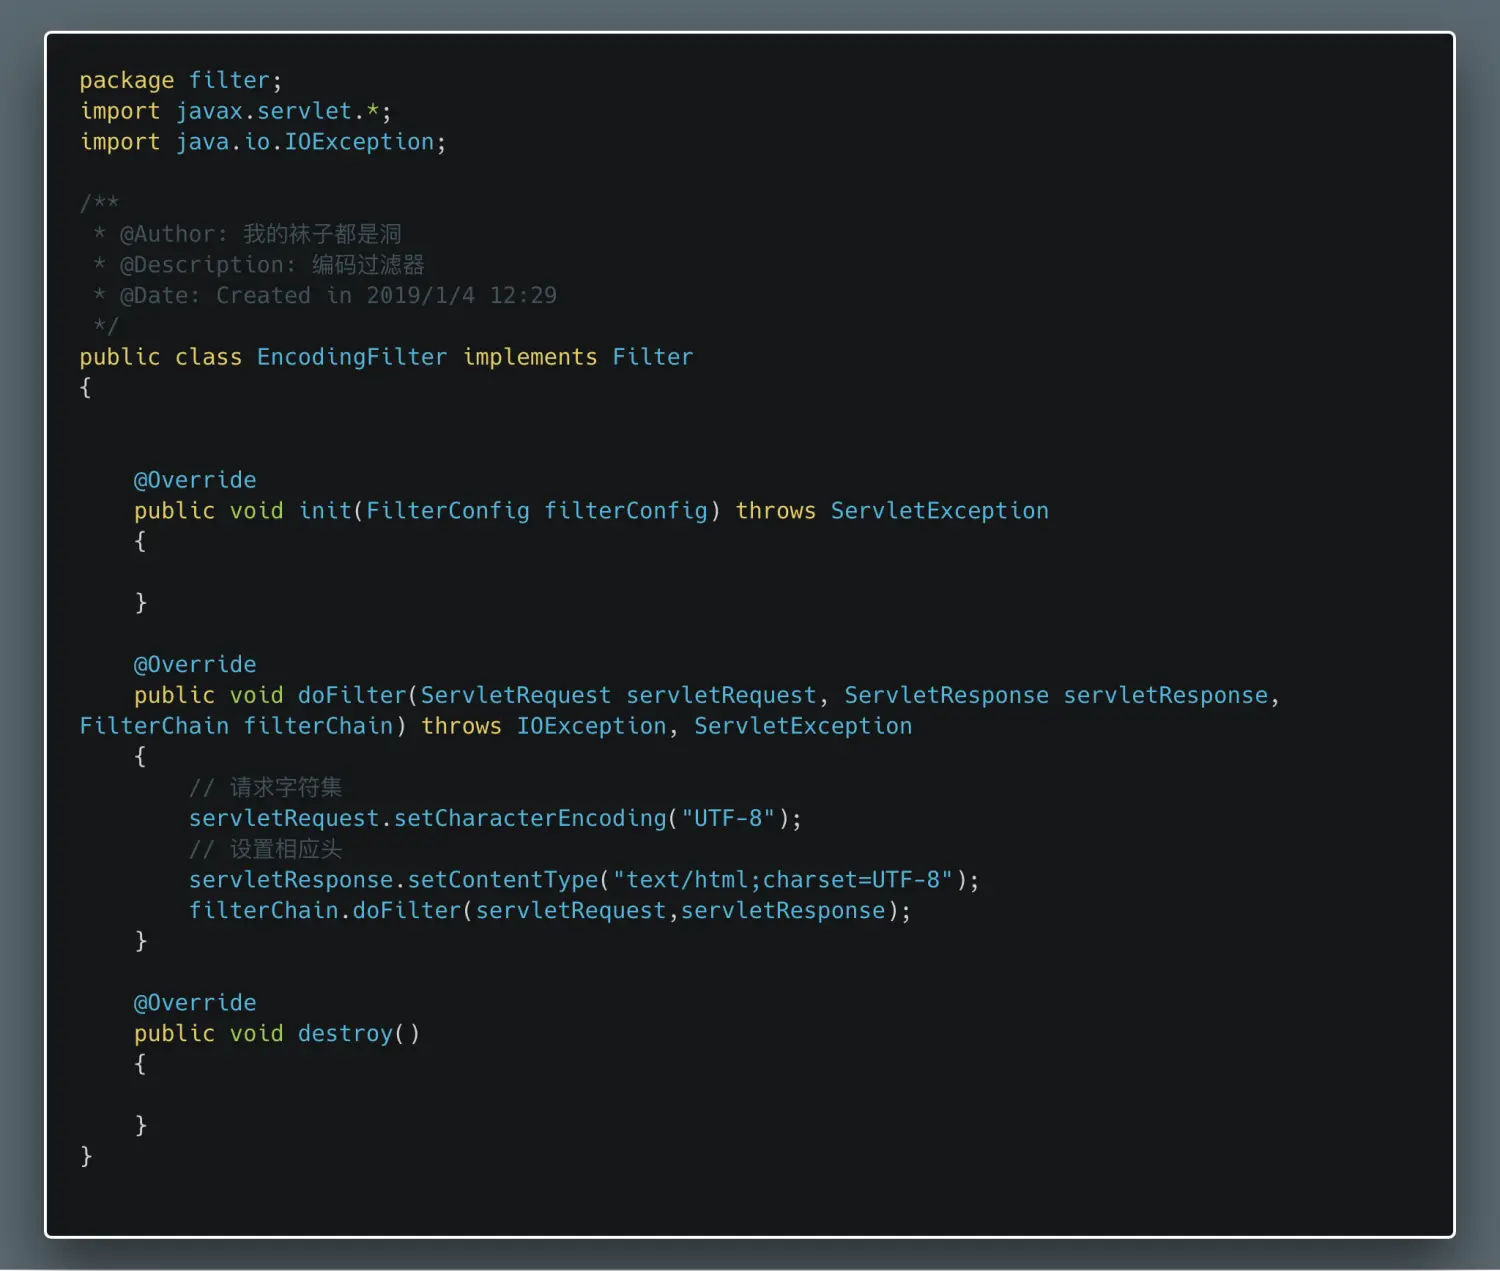Click 'FilterChain filterChain)' parameter text
The width and height of the screenshot is (1500, 1271).
click(x=243, y=726)
